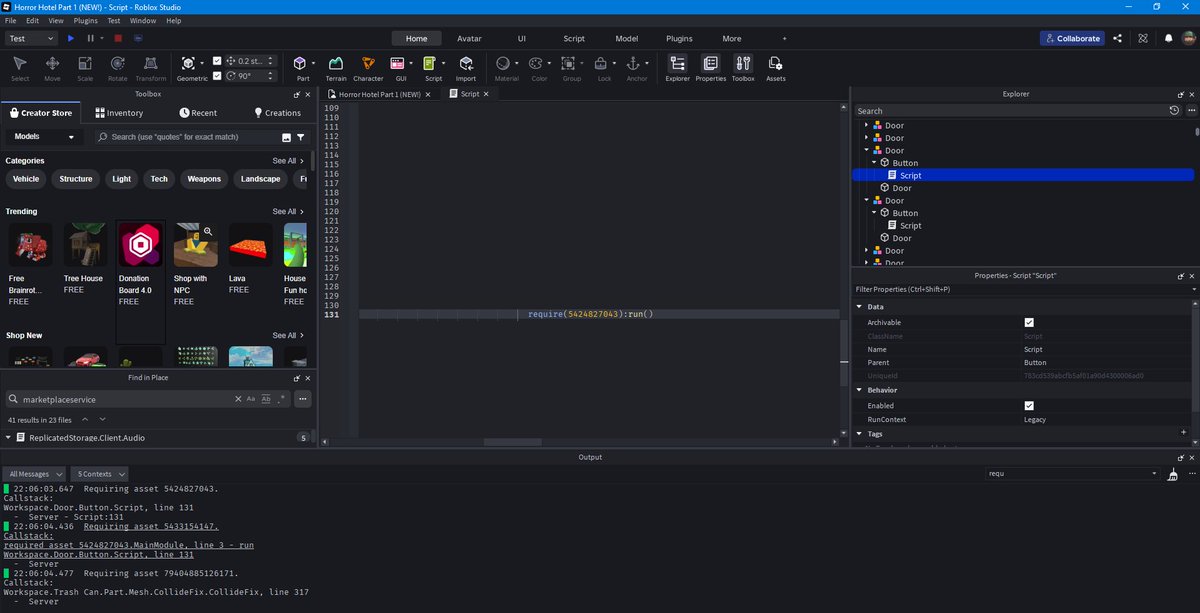Open the Plugins ribbon tab
This screenshot has height=613, width=1200.
click(x=679, y=38)
